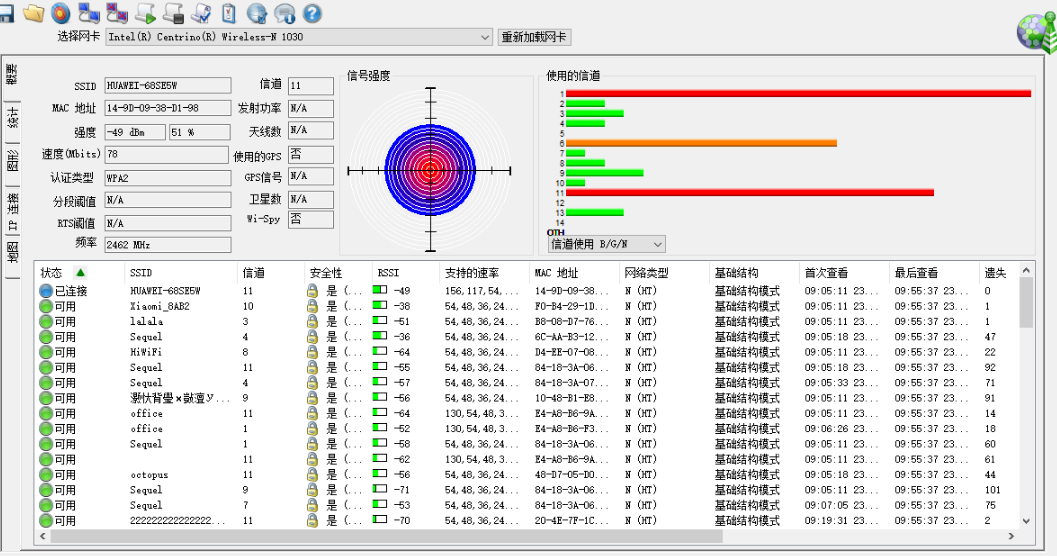Viewport: 1057px width, 556px height.
Task: Click the red channel 11 usage bar
Action: coord(750,193)
